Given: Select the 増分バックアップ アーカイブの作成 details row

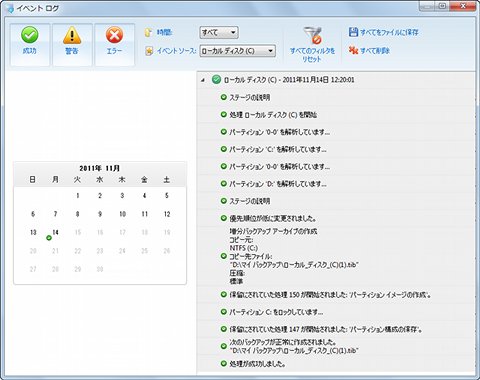Looking at the screenshot, I should pyautogui.click(x=336, y=256).
